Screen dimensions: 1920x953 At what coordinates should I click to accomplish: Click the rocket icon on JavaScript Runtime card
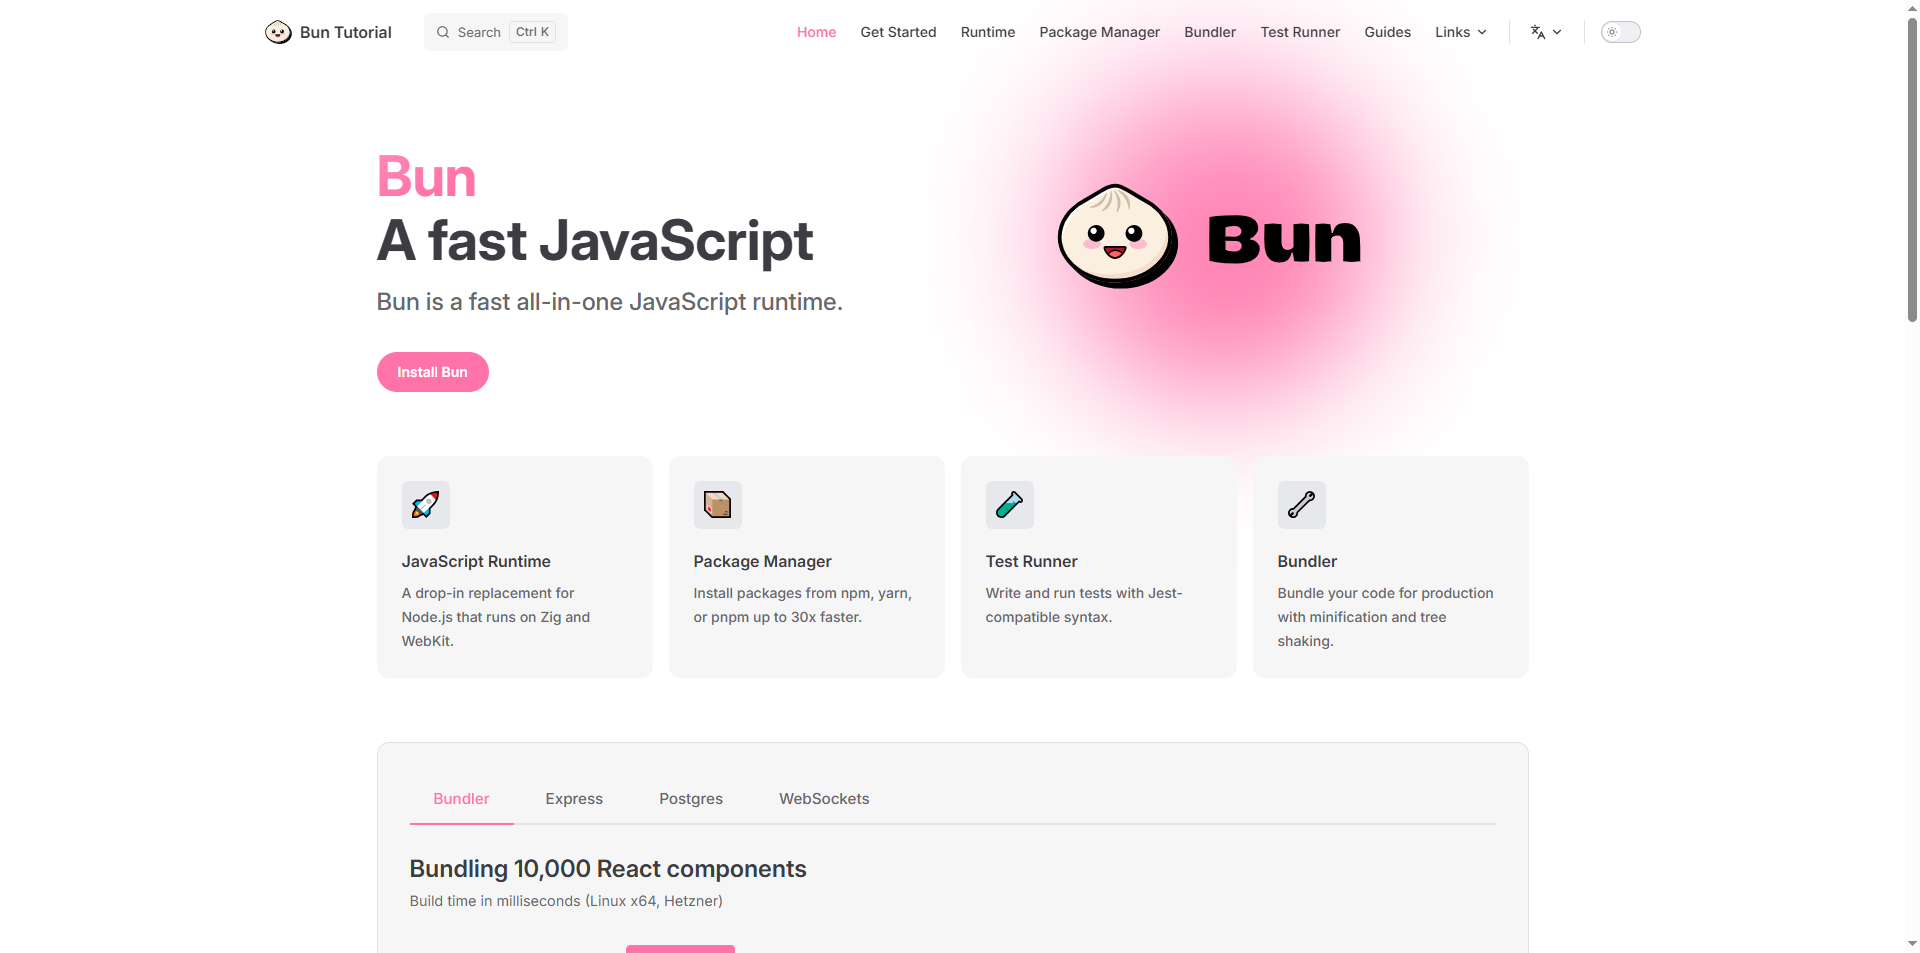(426, 505)
